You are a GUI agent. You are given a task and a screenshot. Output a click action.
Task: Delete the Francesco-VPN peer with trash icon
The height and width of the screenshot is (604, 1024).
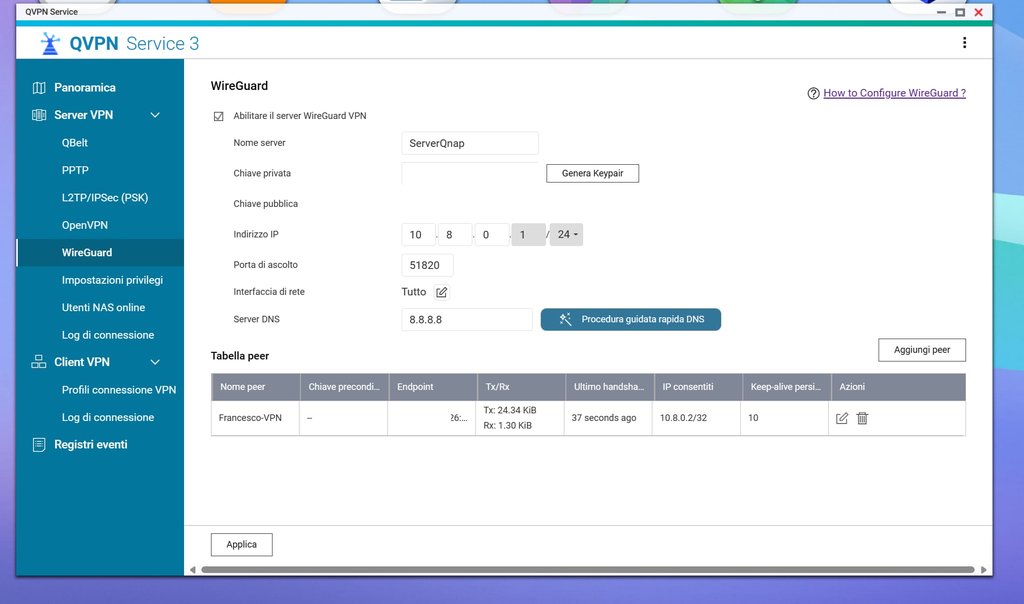tap(862, 418)
